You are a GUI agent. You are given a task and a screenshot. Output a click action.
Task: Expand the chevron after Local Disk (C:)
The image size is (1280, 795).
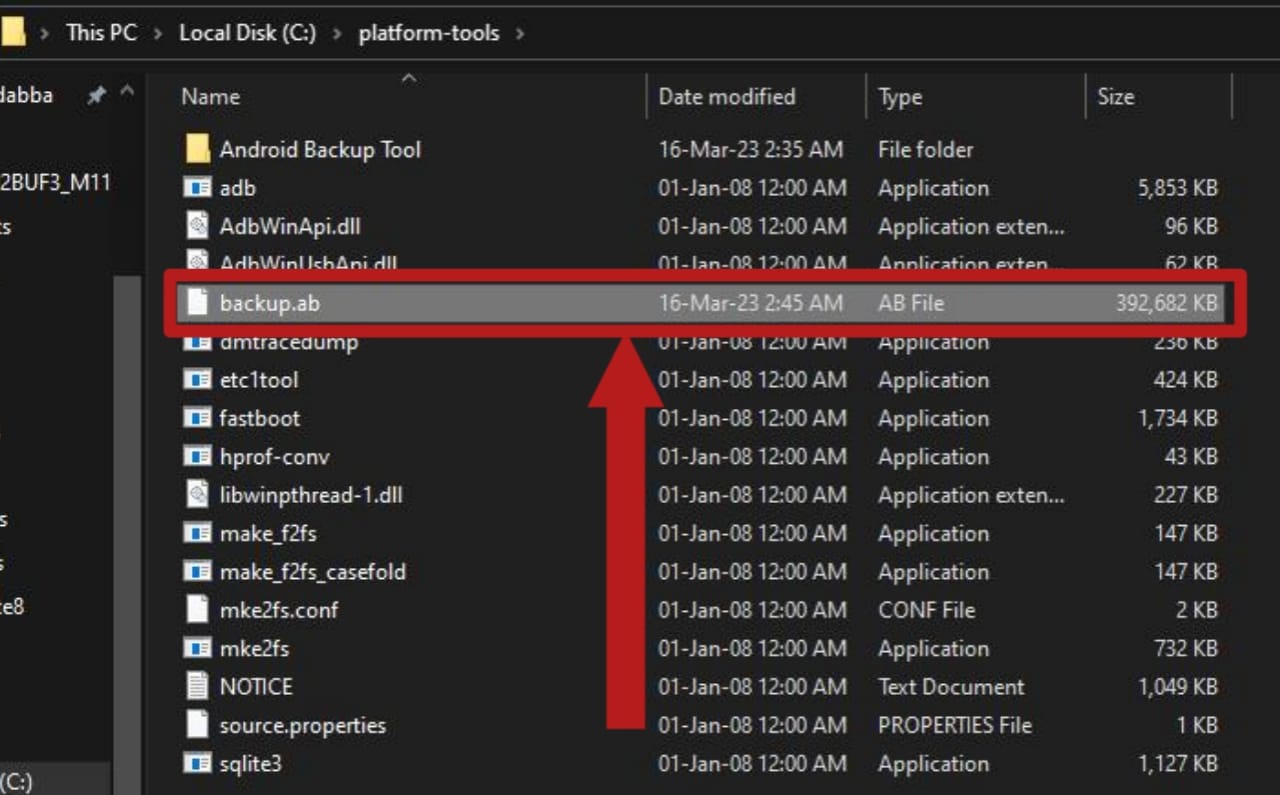pyautogui.click(x=337, y=33)
